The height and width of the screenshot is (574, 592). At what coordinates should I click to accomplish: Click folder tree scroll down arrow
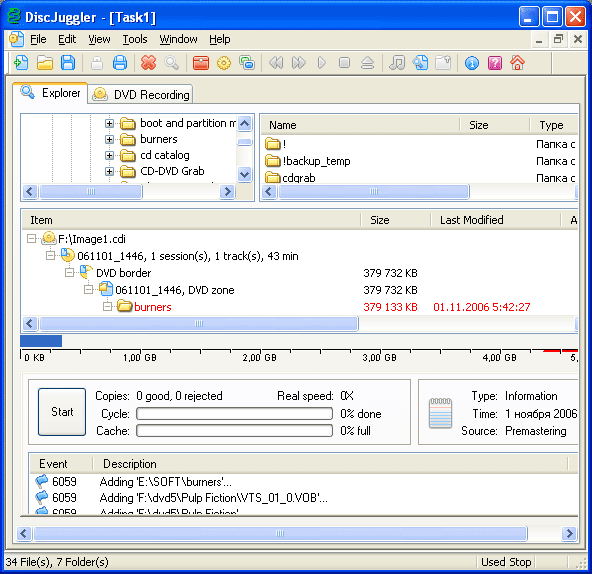[245, 174]
